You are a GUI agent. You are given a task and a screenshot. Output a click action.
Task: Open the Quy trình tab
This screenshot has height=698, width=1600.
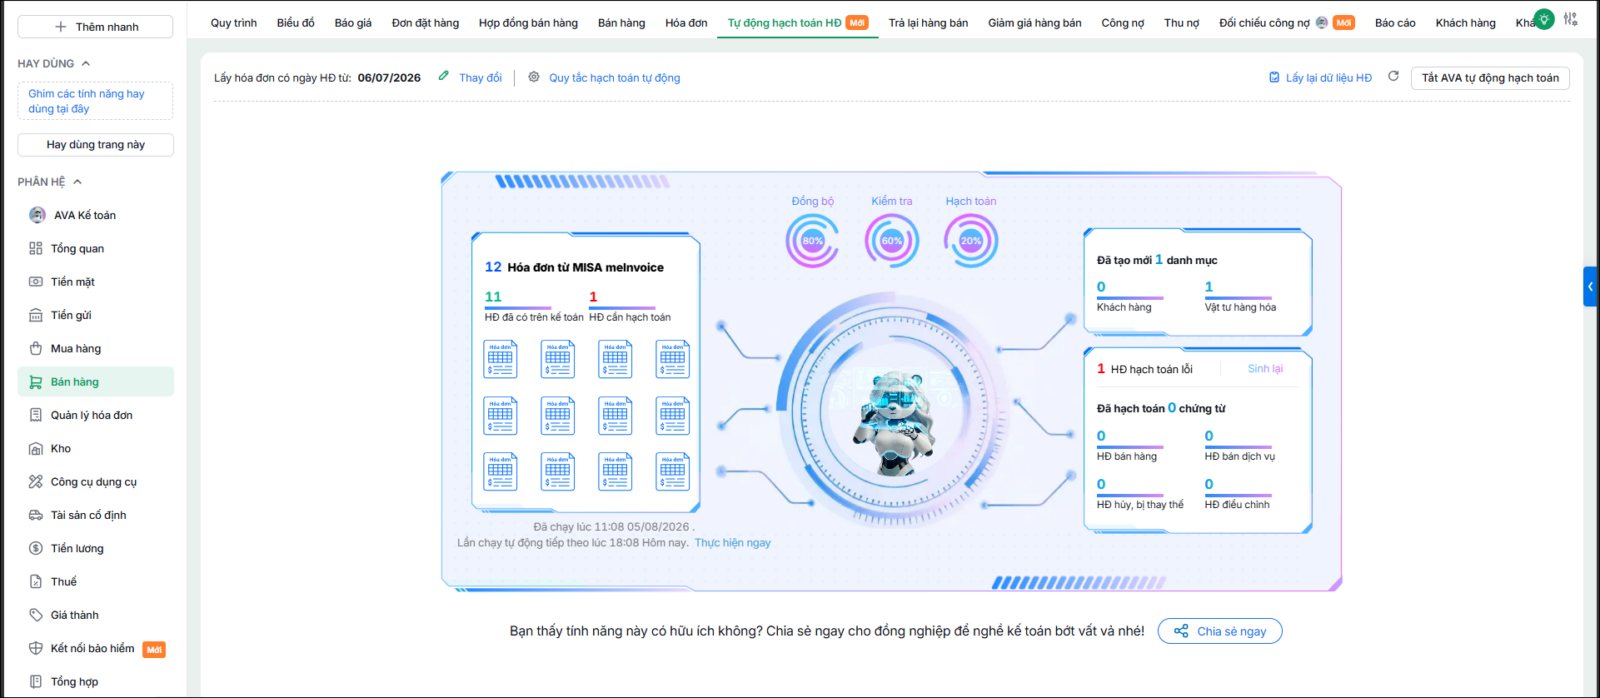point(234,23)
